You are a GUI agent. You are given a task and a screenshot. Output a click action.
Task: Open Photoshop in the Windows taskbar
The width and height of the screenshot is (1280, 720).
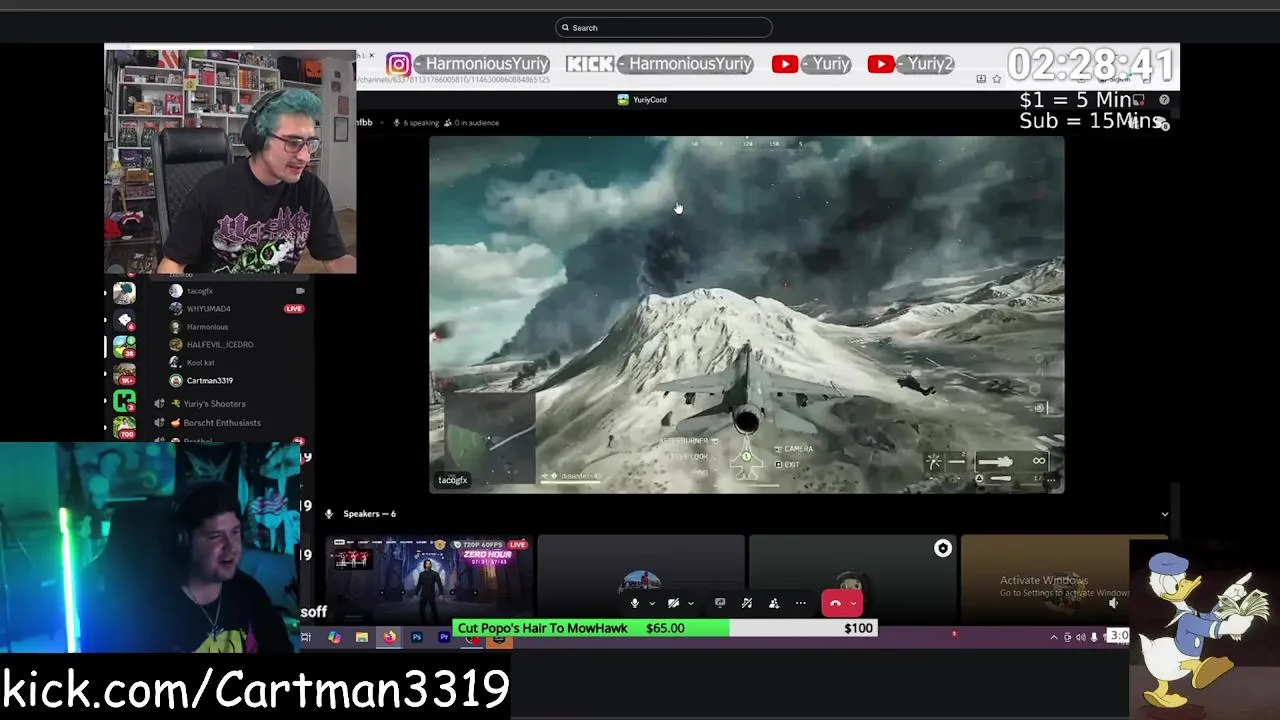point(416,637)
